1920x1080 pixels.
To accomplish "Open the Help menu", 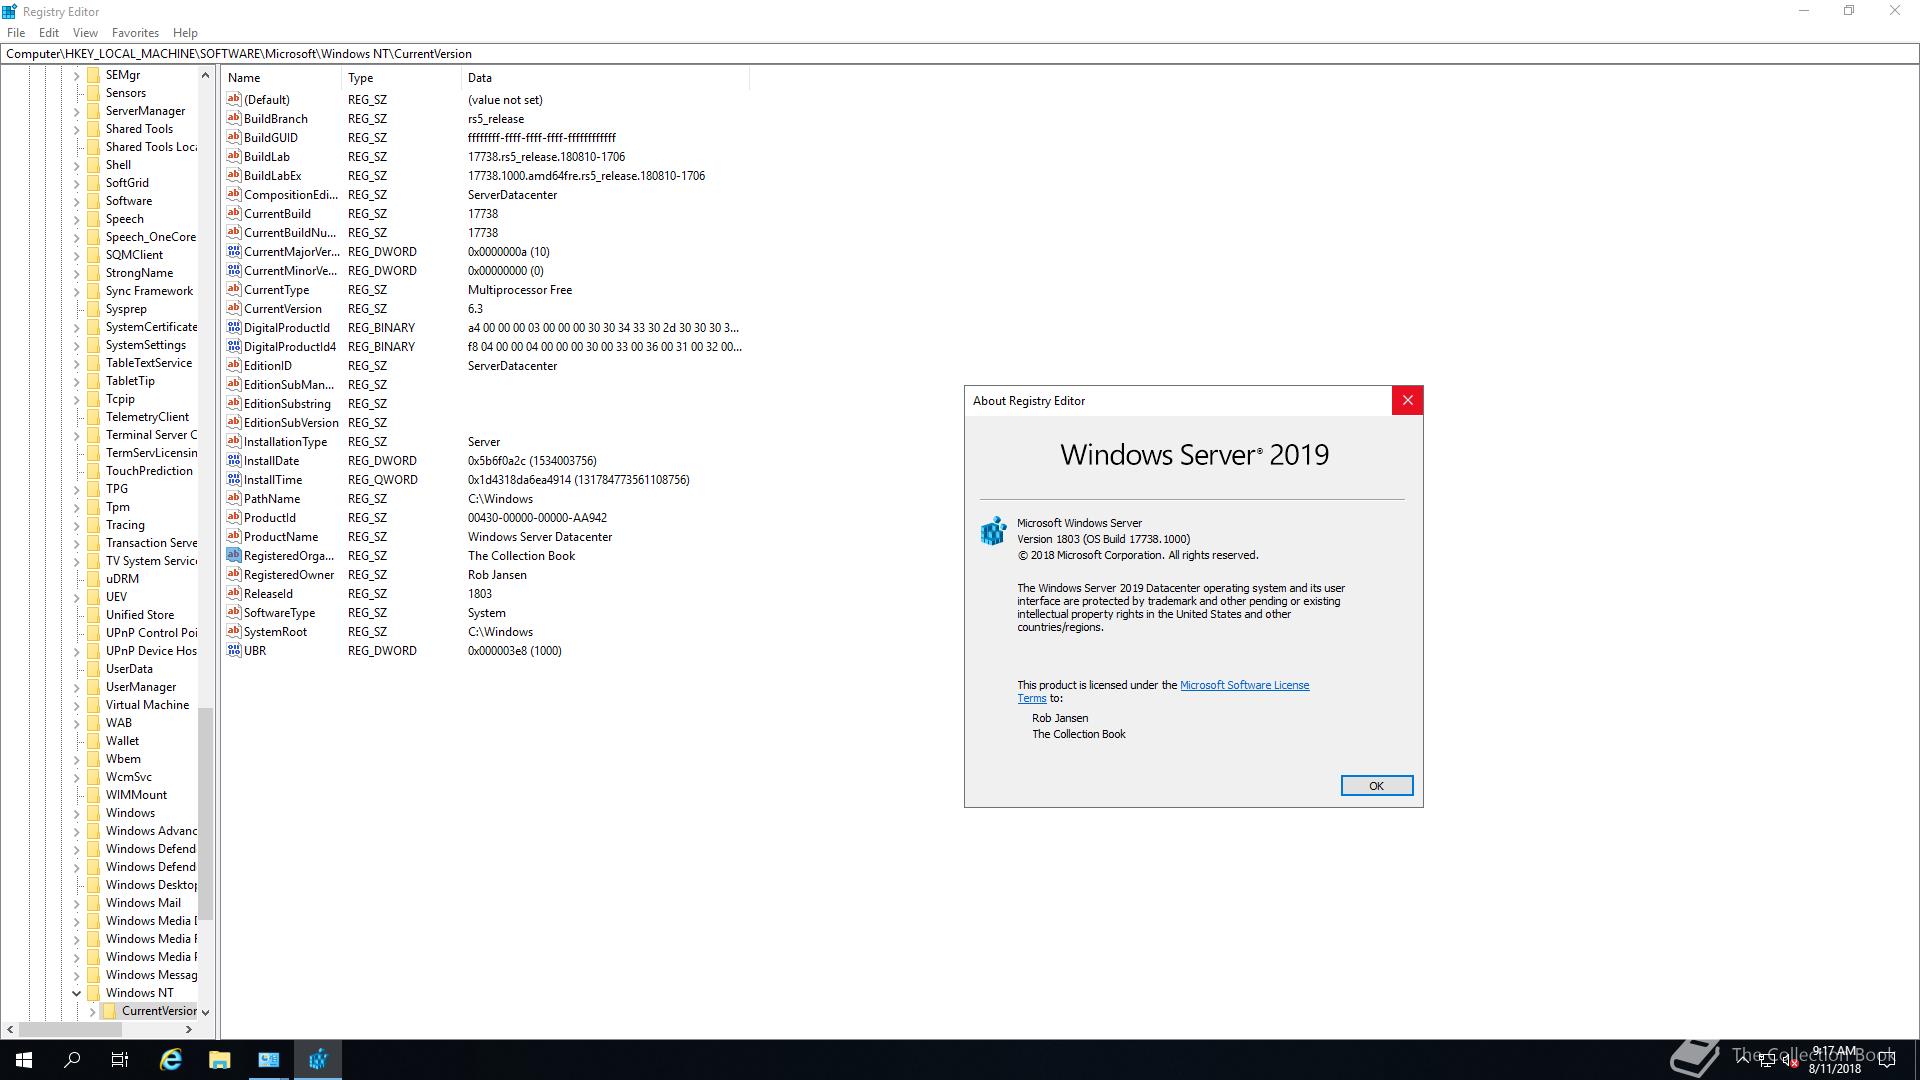I will 185,32.
